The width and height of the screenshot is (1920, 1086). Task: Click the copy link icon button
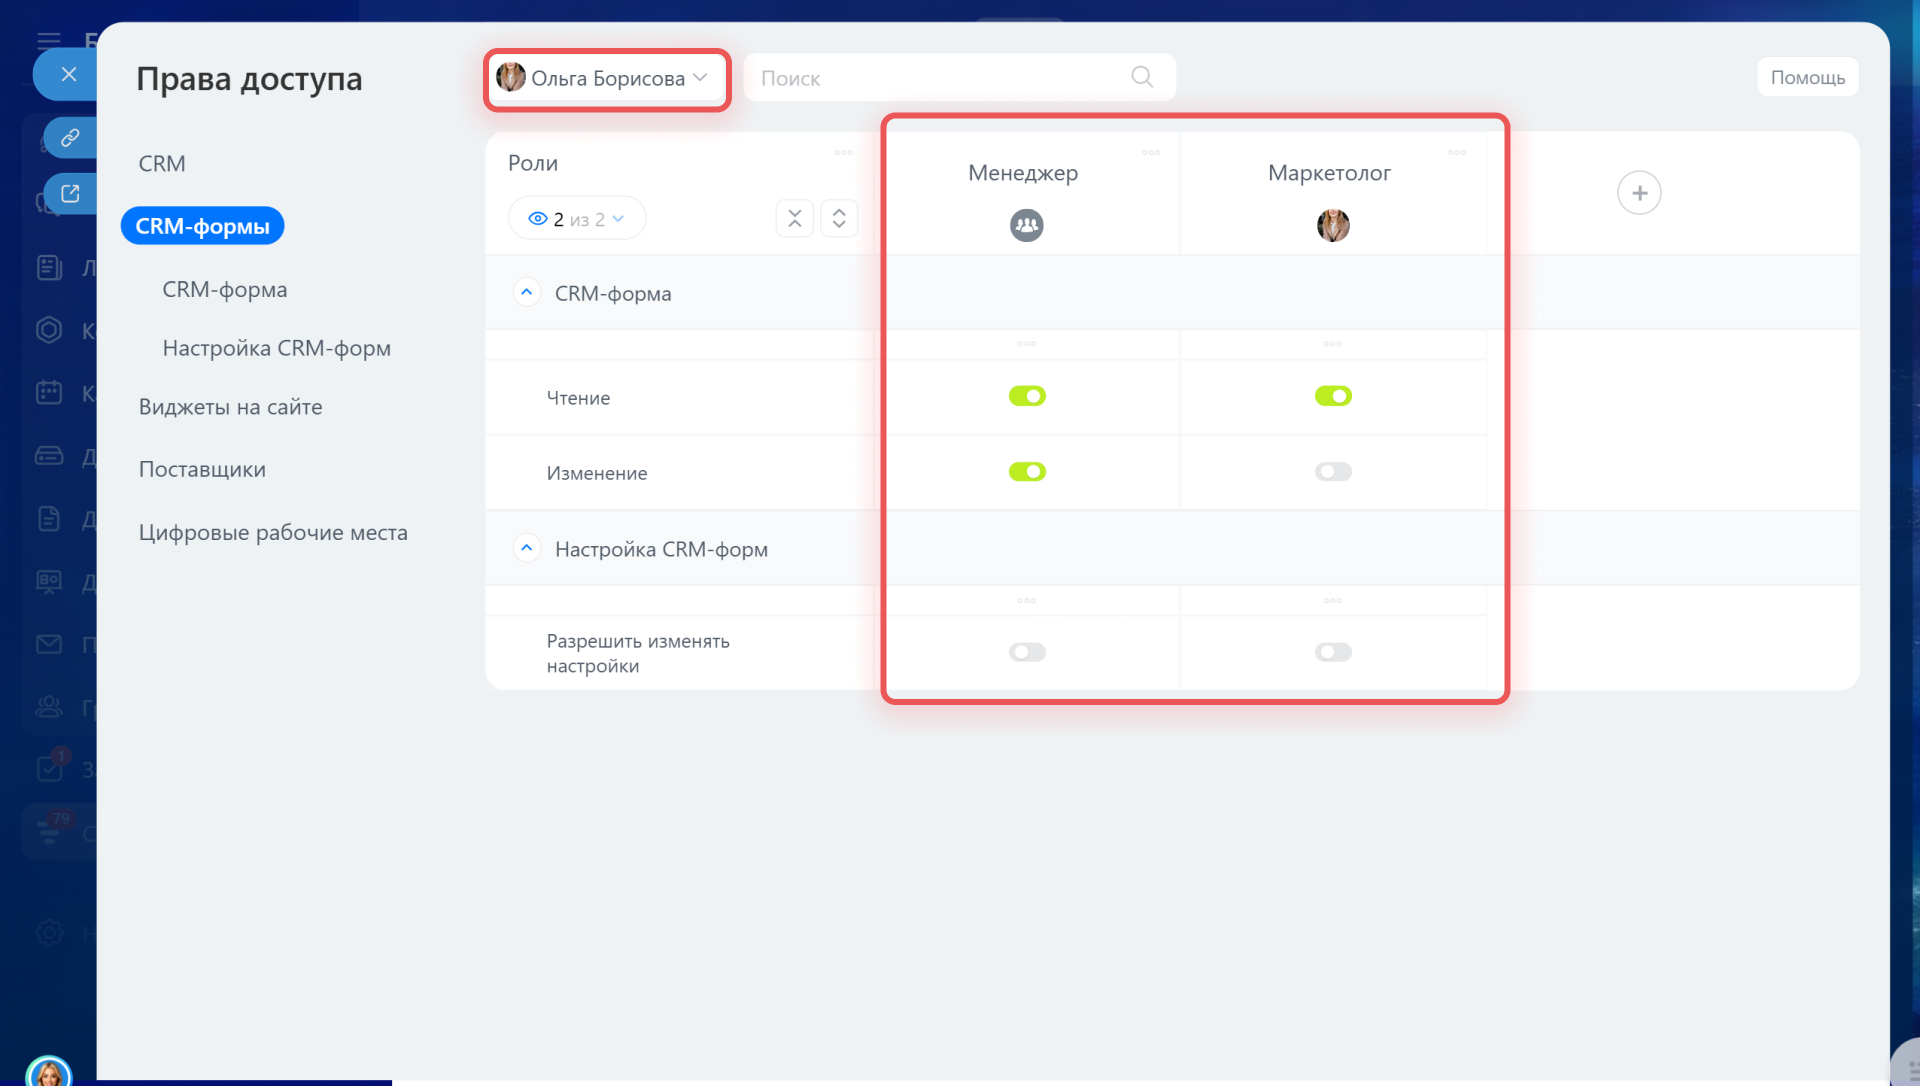point(70,138)
